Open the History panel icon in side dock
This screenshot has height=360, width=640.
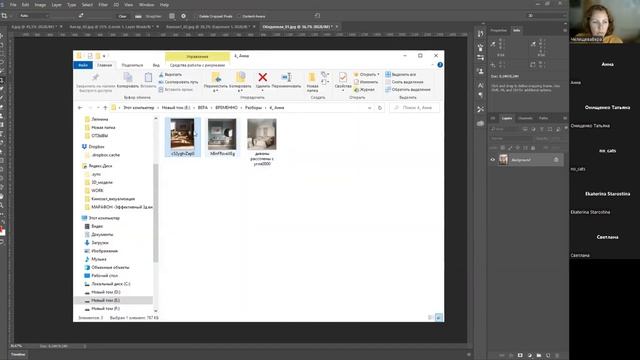(480, 33)
